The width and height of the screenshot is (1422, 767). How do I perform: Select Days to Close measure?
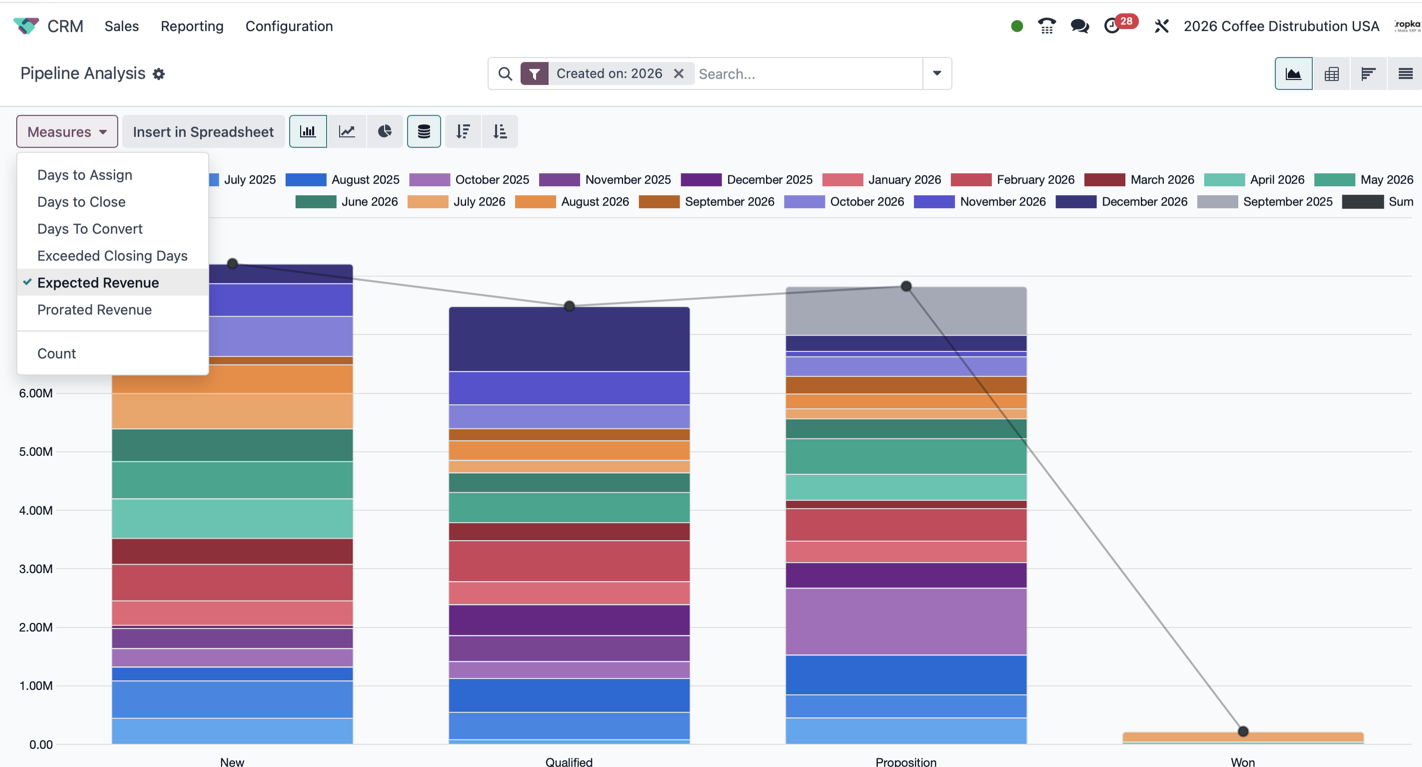(x=113, y=201)
